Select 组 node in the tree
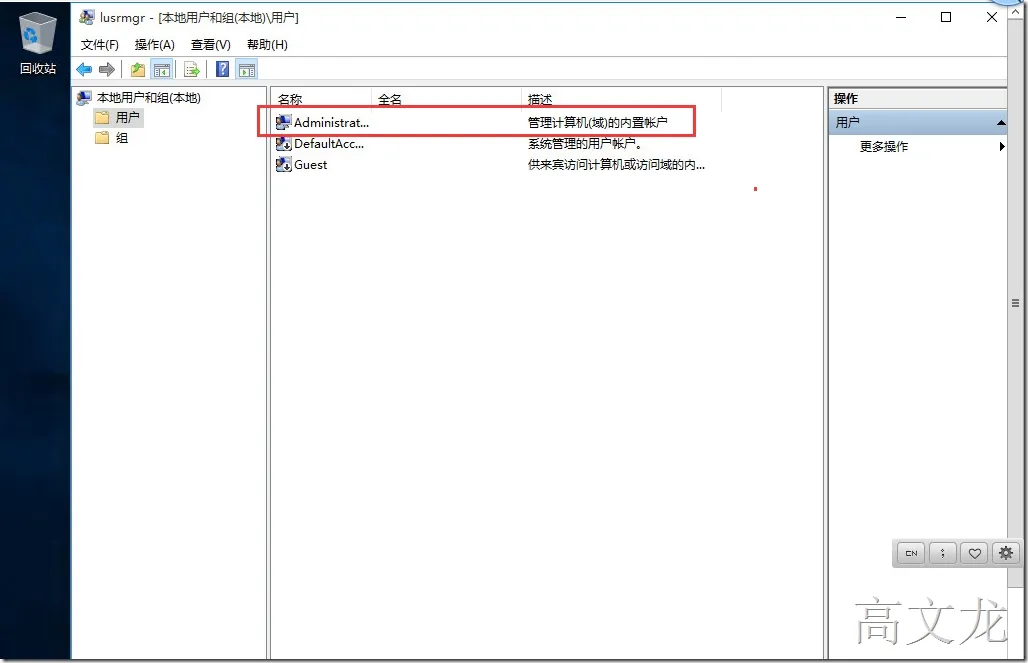The image size is (1028, 663). [x=122, y=138]
